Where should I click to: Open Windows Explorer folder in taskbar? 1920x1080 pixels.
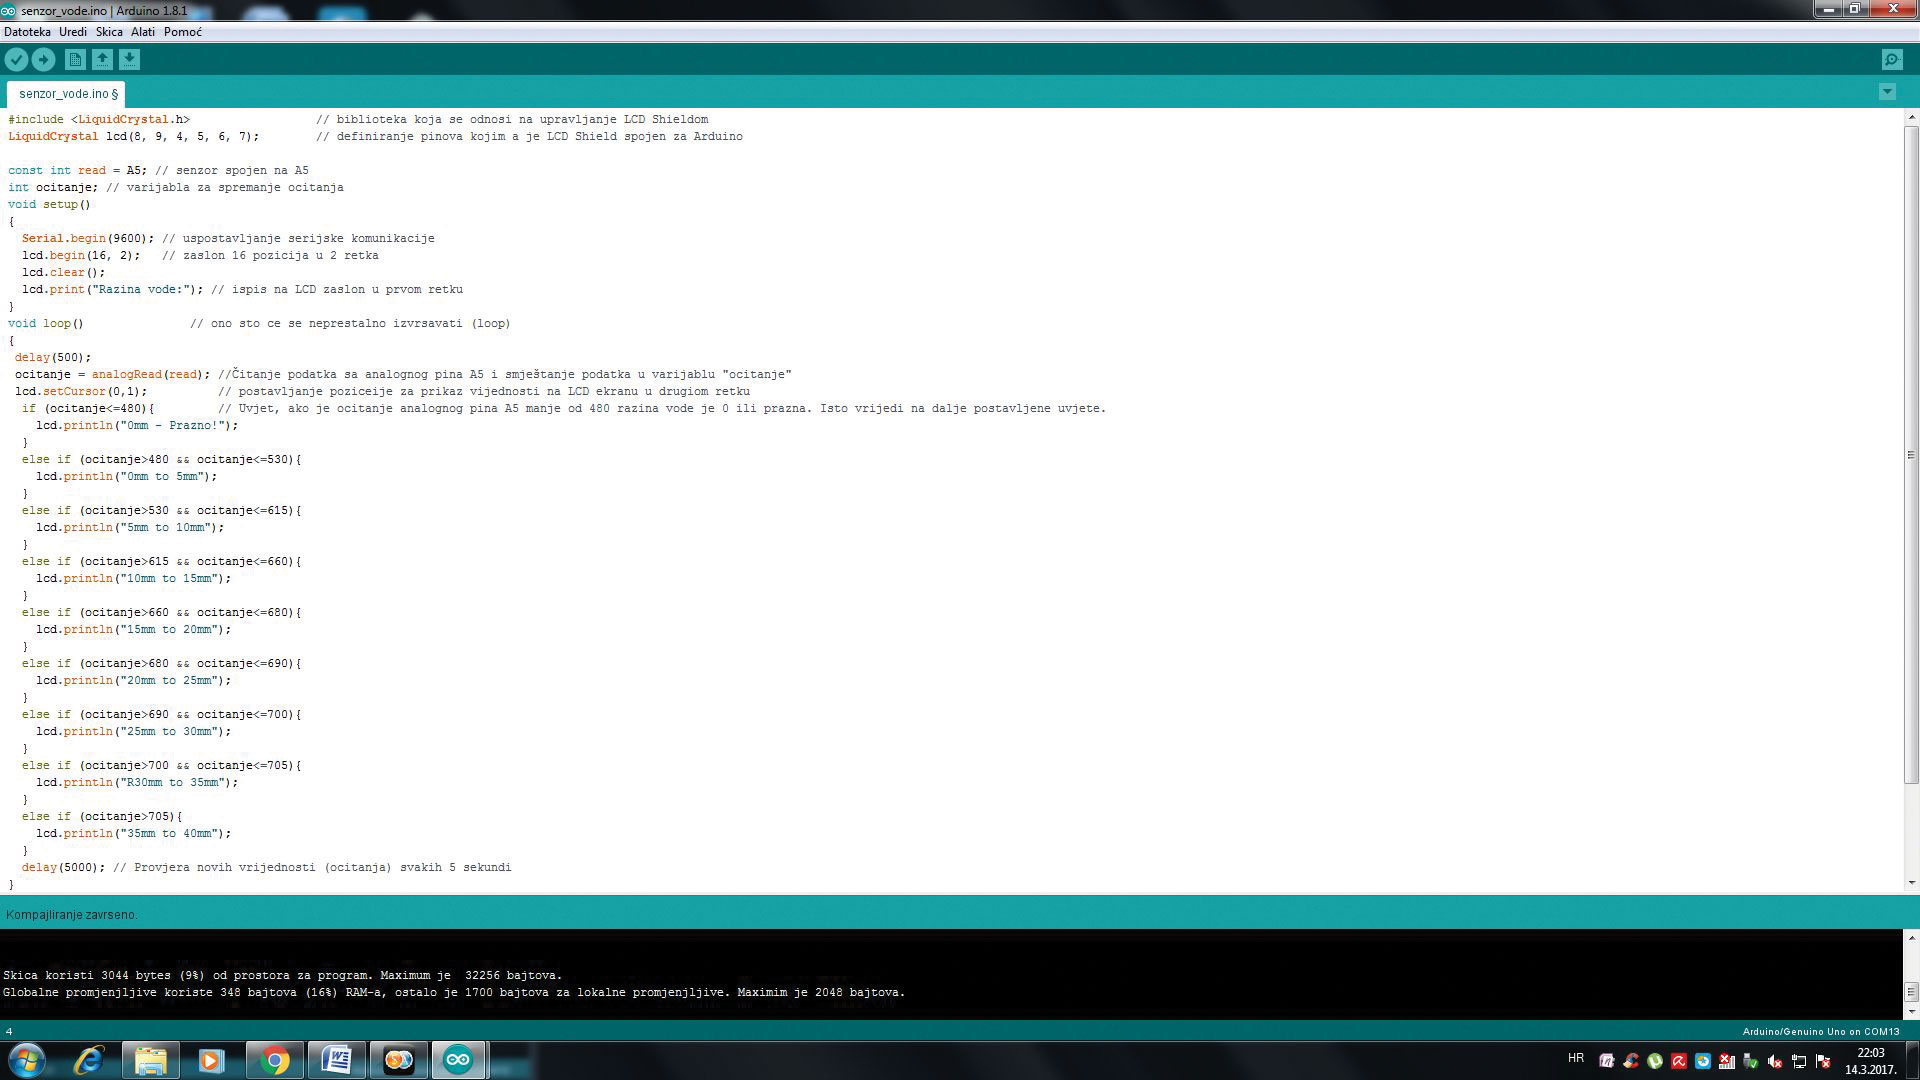(x=150, y=1060)
